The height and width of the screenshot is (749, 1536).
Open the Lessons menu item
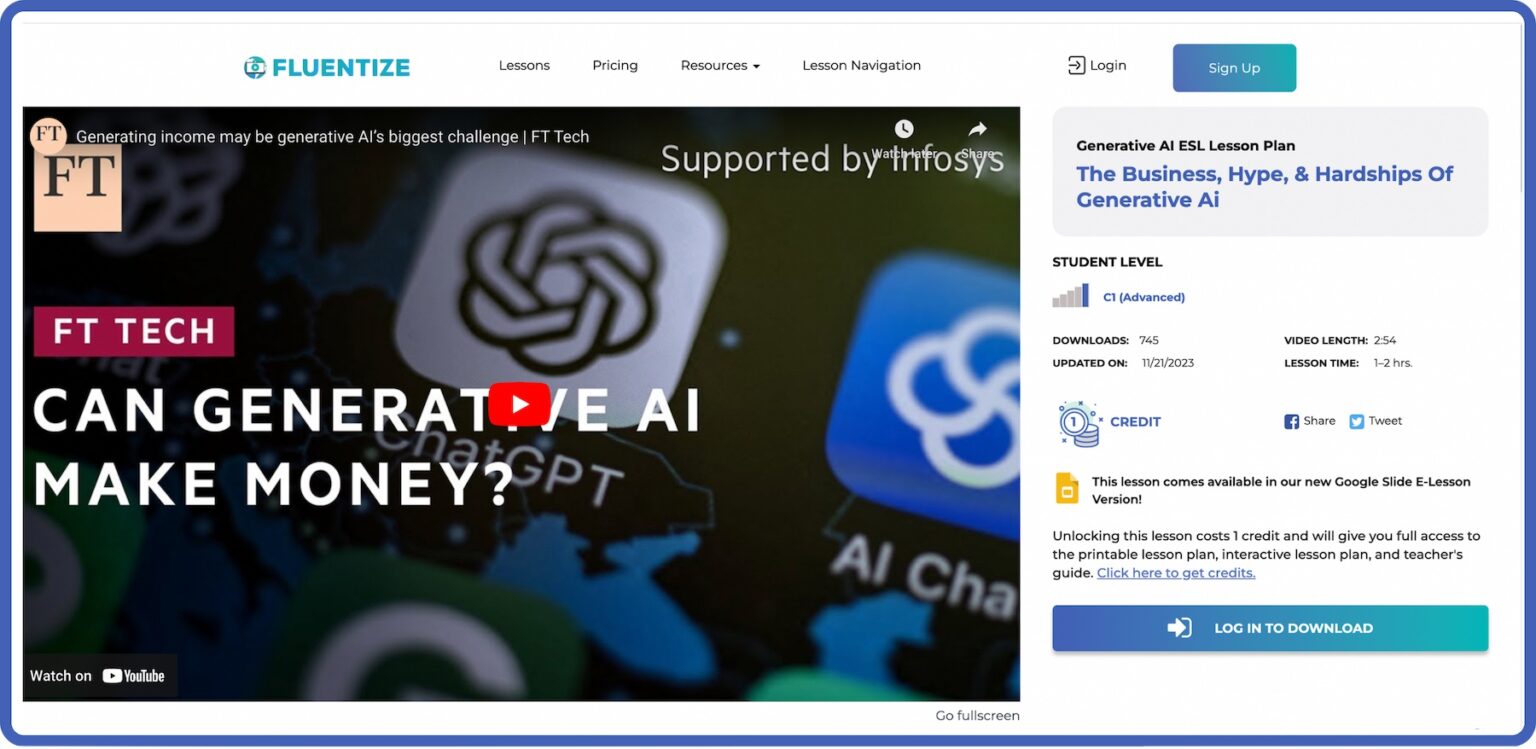524,66
